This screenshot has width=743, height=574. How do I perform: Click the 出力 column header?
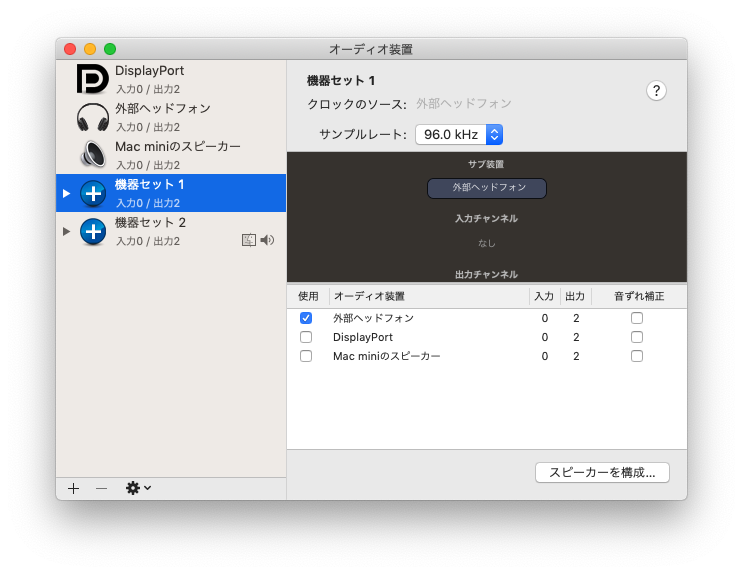575,296
